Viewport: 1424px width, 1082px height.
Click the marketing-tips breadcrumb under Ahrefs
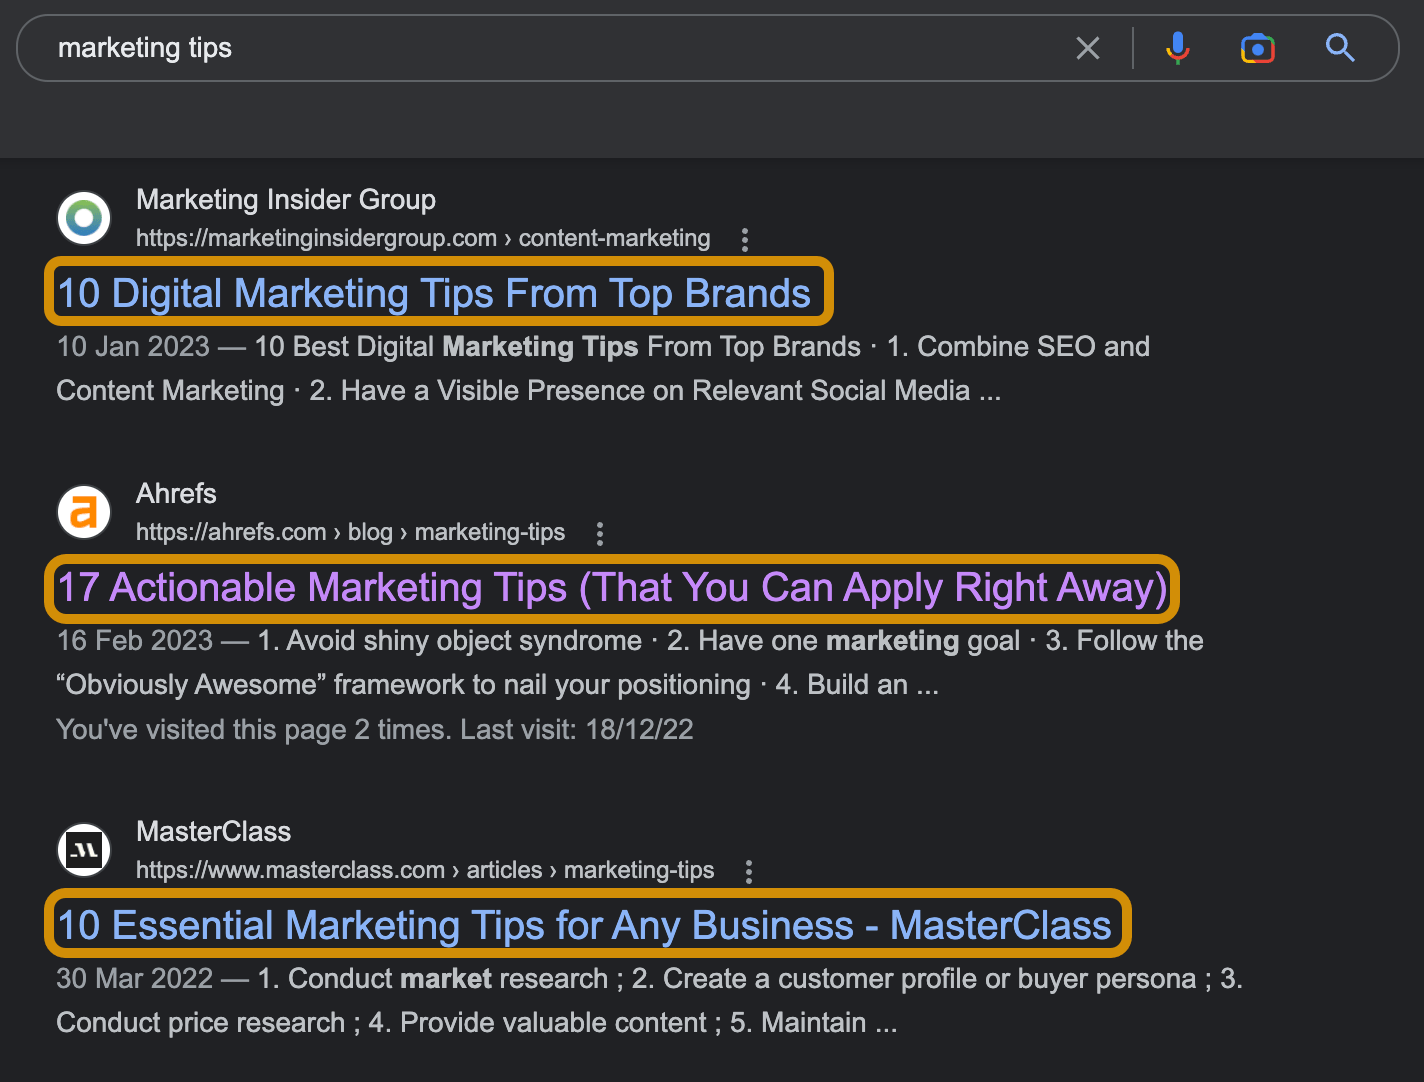(490, 532)
